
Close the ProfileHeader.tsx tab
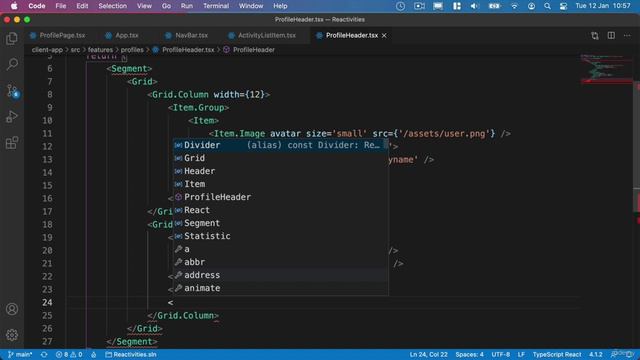coord(384,36)
